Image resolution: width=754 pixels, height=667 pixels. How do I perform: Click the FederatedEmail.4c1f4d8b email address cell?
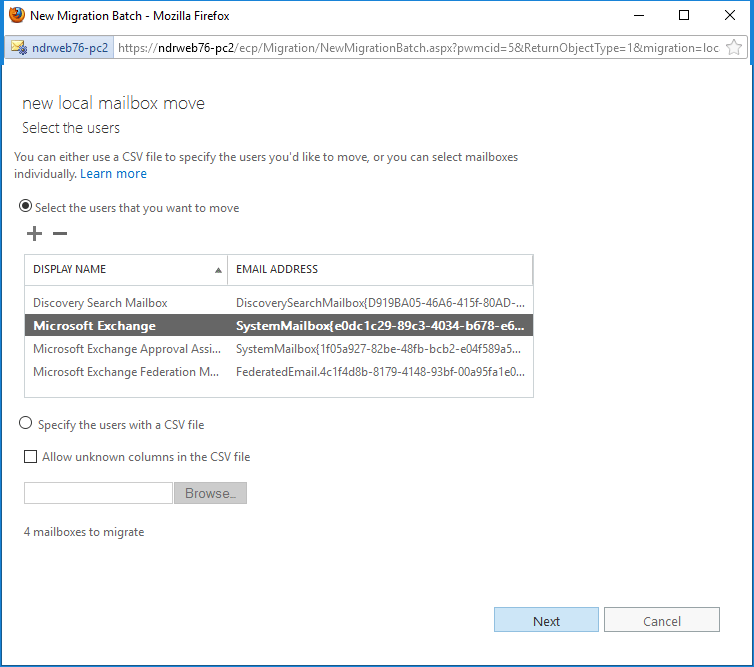coord(380,372)
